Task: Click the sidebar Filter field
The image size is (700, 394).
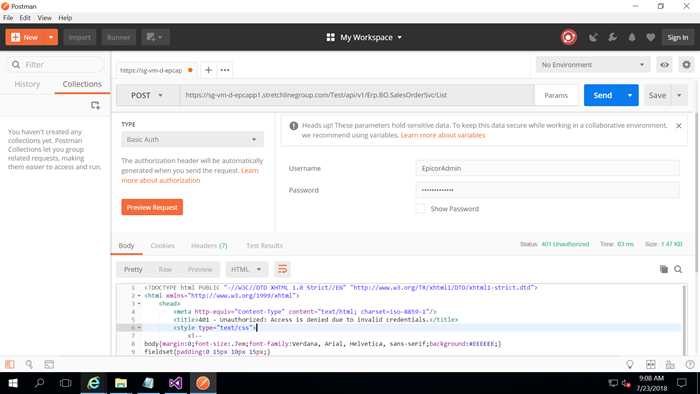Action: 55,65
